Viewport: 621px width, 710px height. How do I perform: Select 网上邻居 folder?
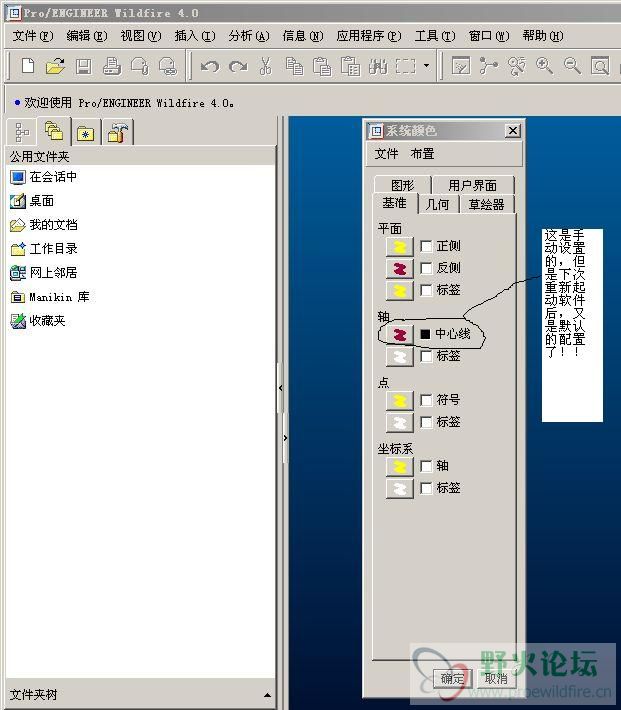pyautogui.click(x=43, y=273)
